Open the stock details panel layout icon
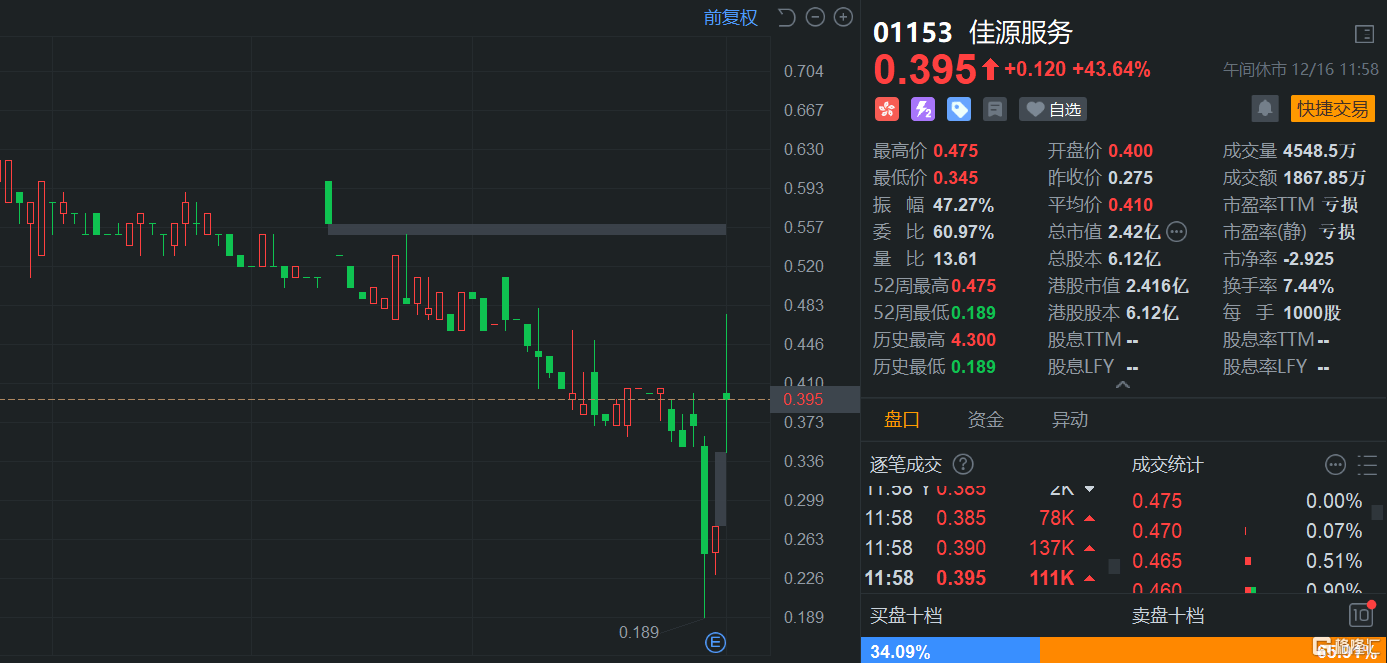The image size is (1387, 663). 1364,34
